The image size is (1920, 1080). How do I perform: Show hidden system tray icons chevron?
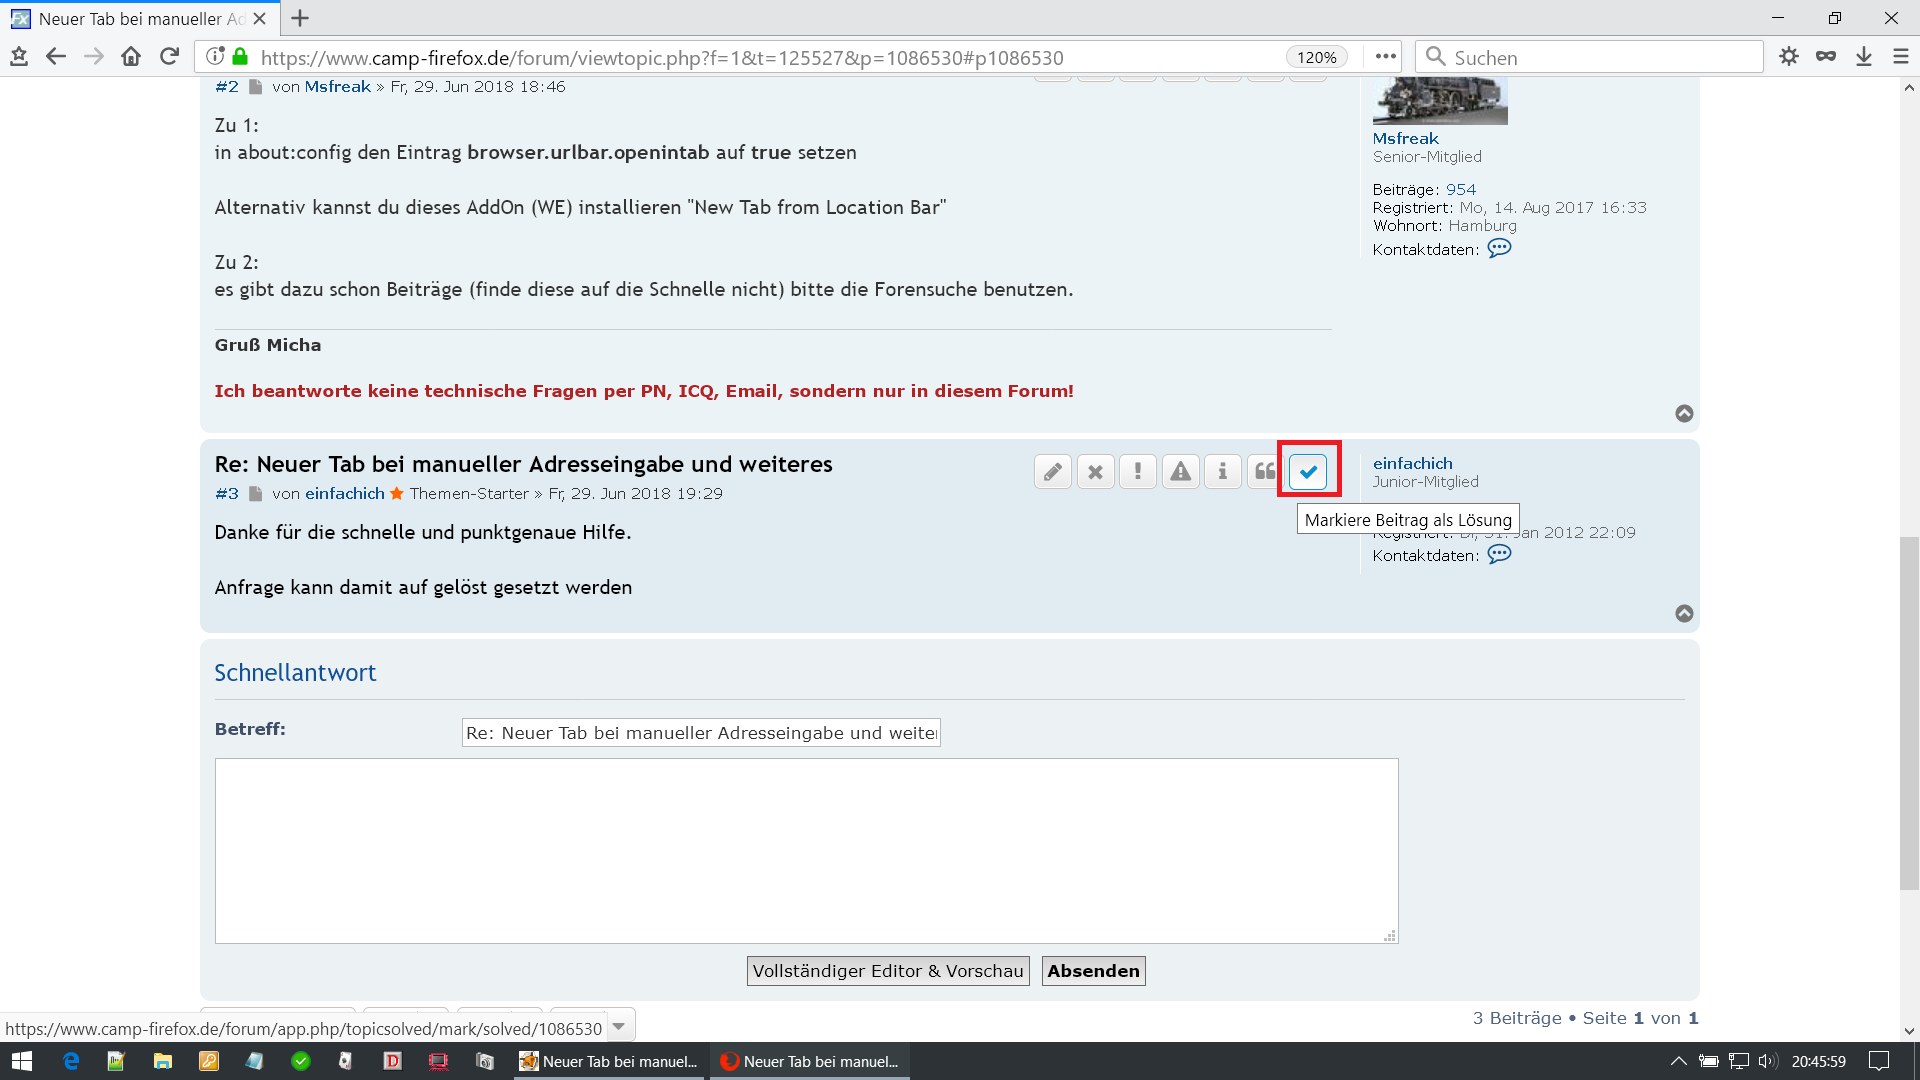[1679, 1061]
